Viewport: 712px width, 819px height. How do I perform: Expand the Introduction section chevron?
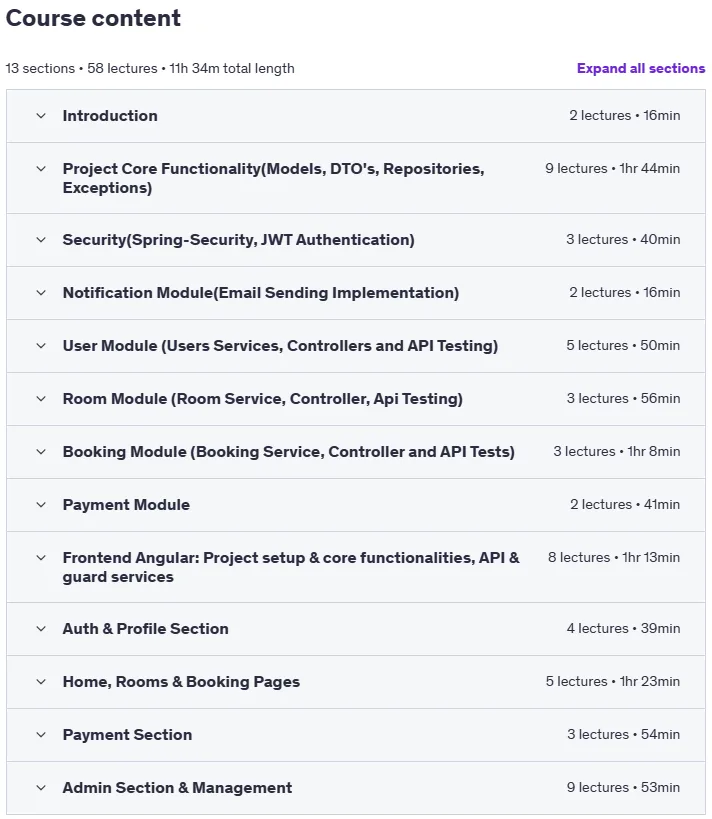(41, 115)
